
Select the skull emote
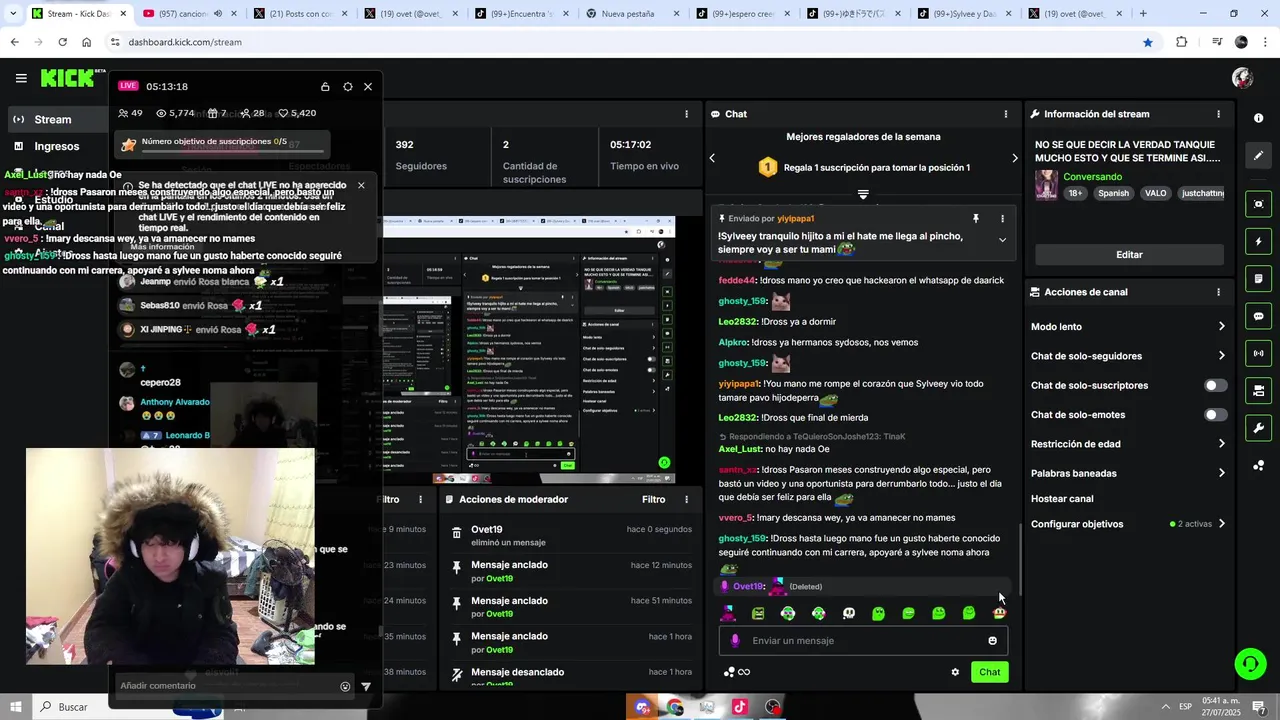tap(848, 613)
